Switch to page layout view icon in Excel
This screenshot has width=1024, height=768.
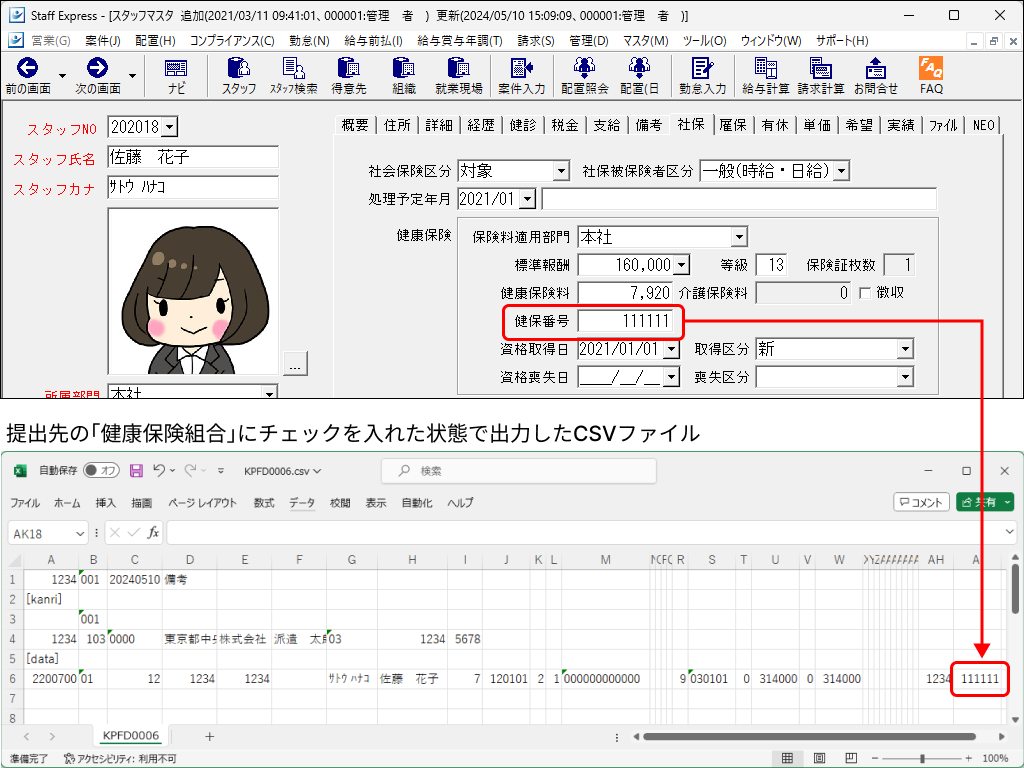pyautogui.click(x=819, y=758)
